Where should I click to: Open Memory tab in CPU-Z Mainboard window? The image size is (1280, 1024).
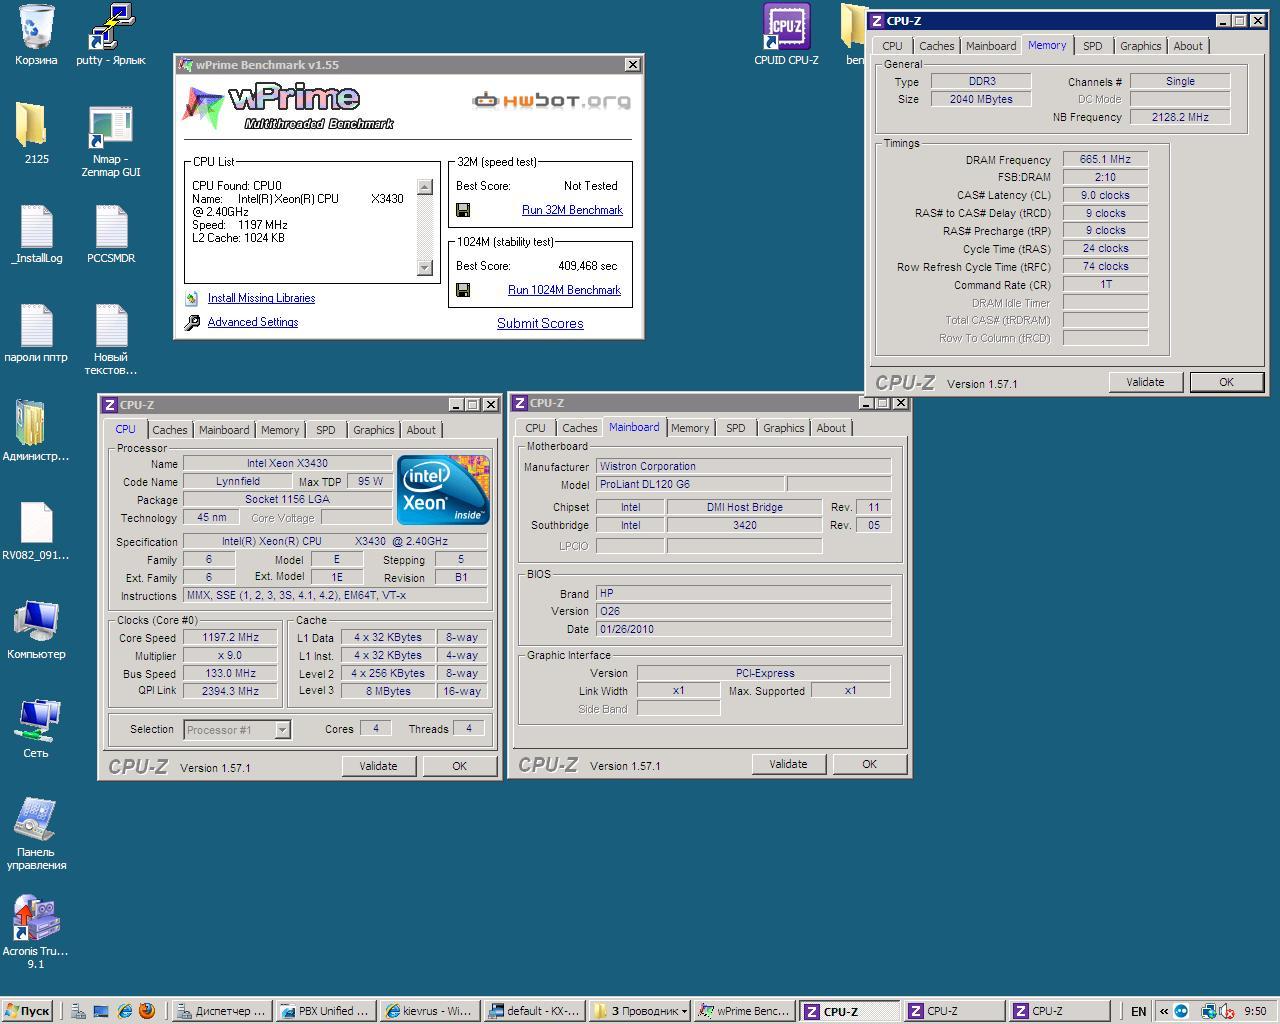point(690,428)
